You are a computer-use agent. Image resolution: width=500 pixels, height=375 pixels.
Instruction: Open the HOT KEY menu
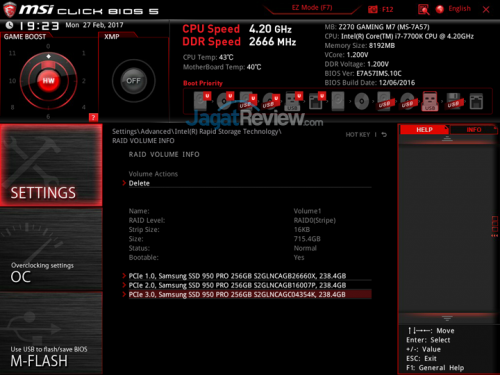[358, 135]
